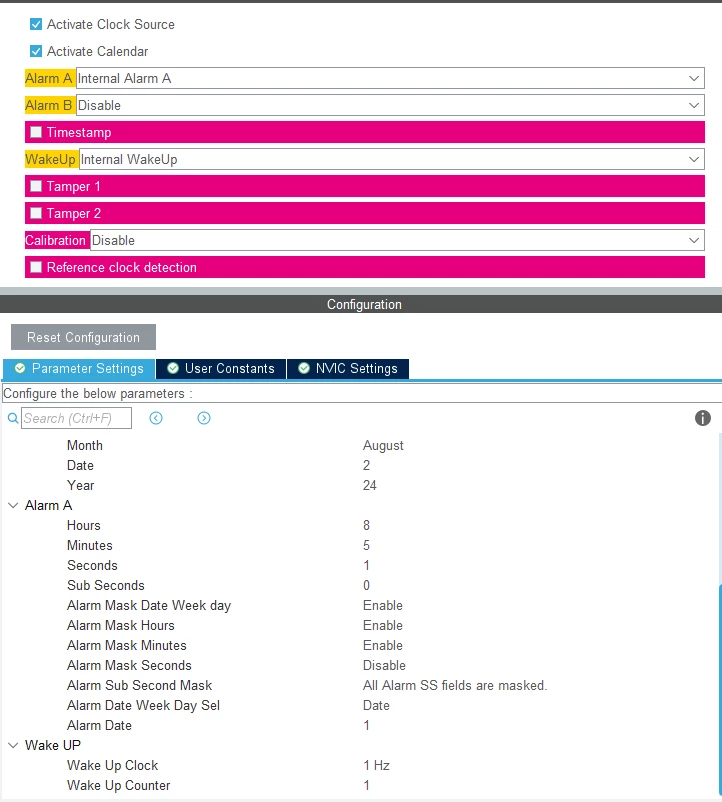Toggle Reference clock detection checkbox

(36, 267)
